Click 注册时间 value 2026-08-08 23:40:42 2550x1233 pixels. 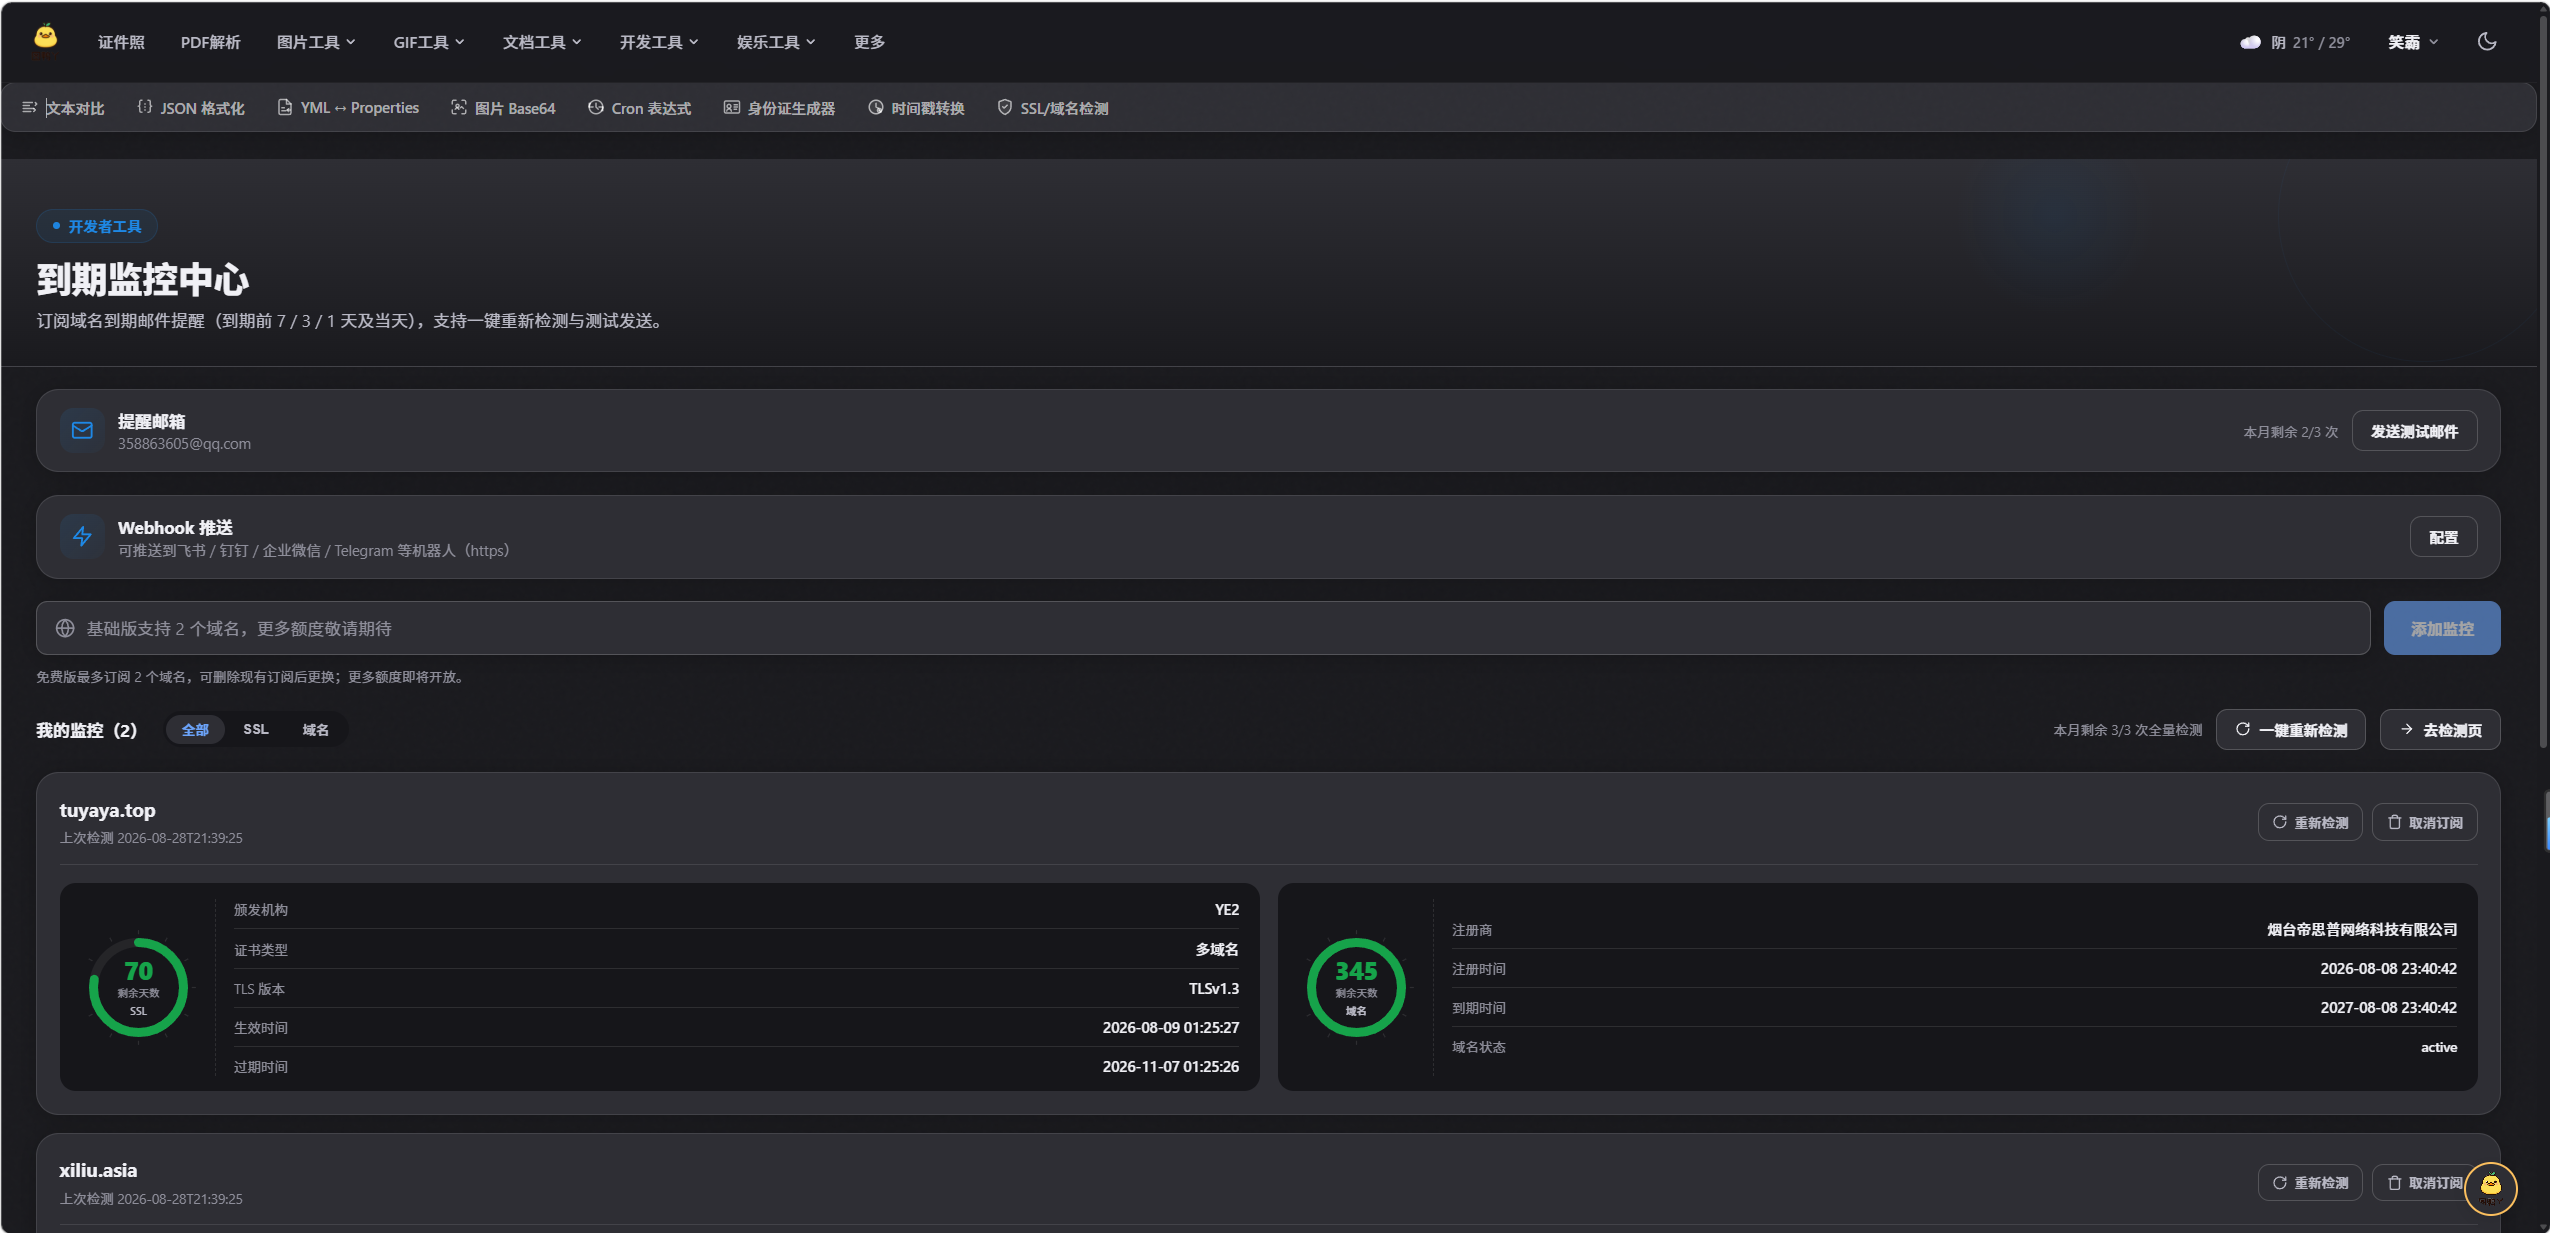click(2388, 968)
